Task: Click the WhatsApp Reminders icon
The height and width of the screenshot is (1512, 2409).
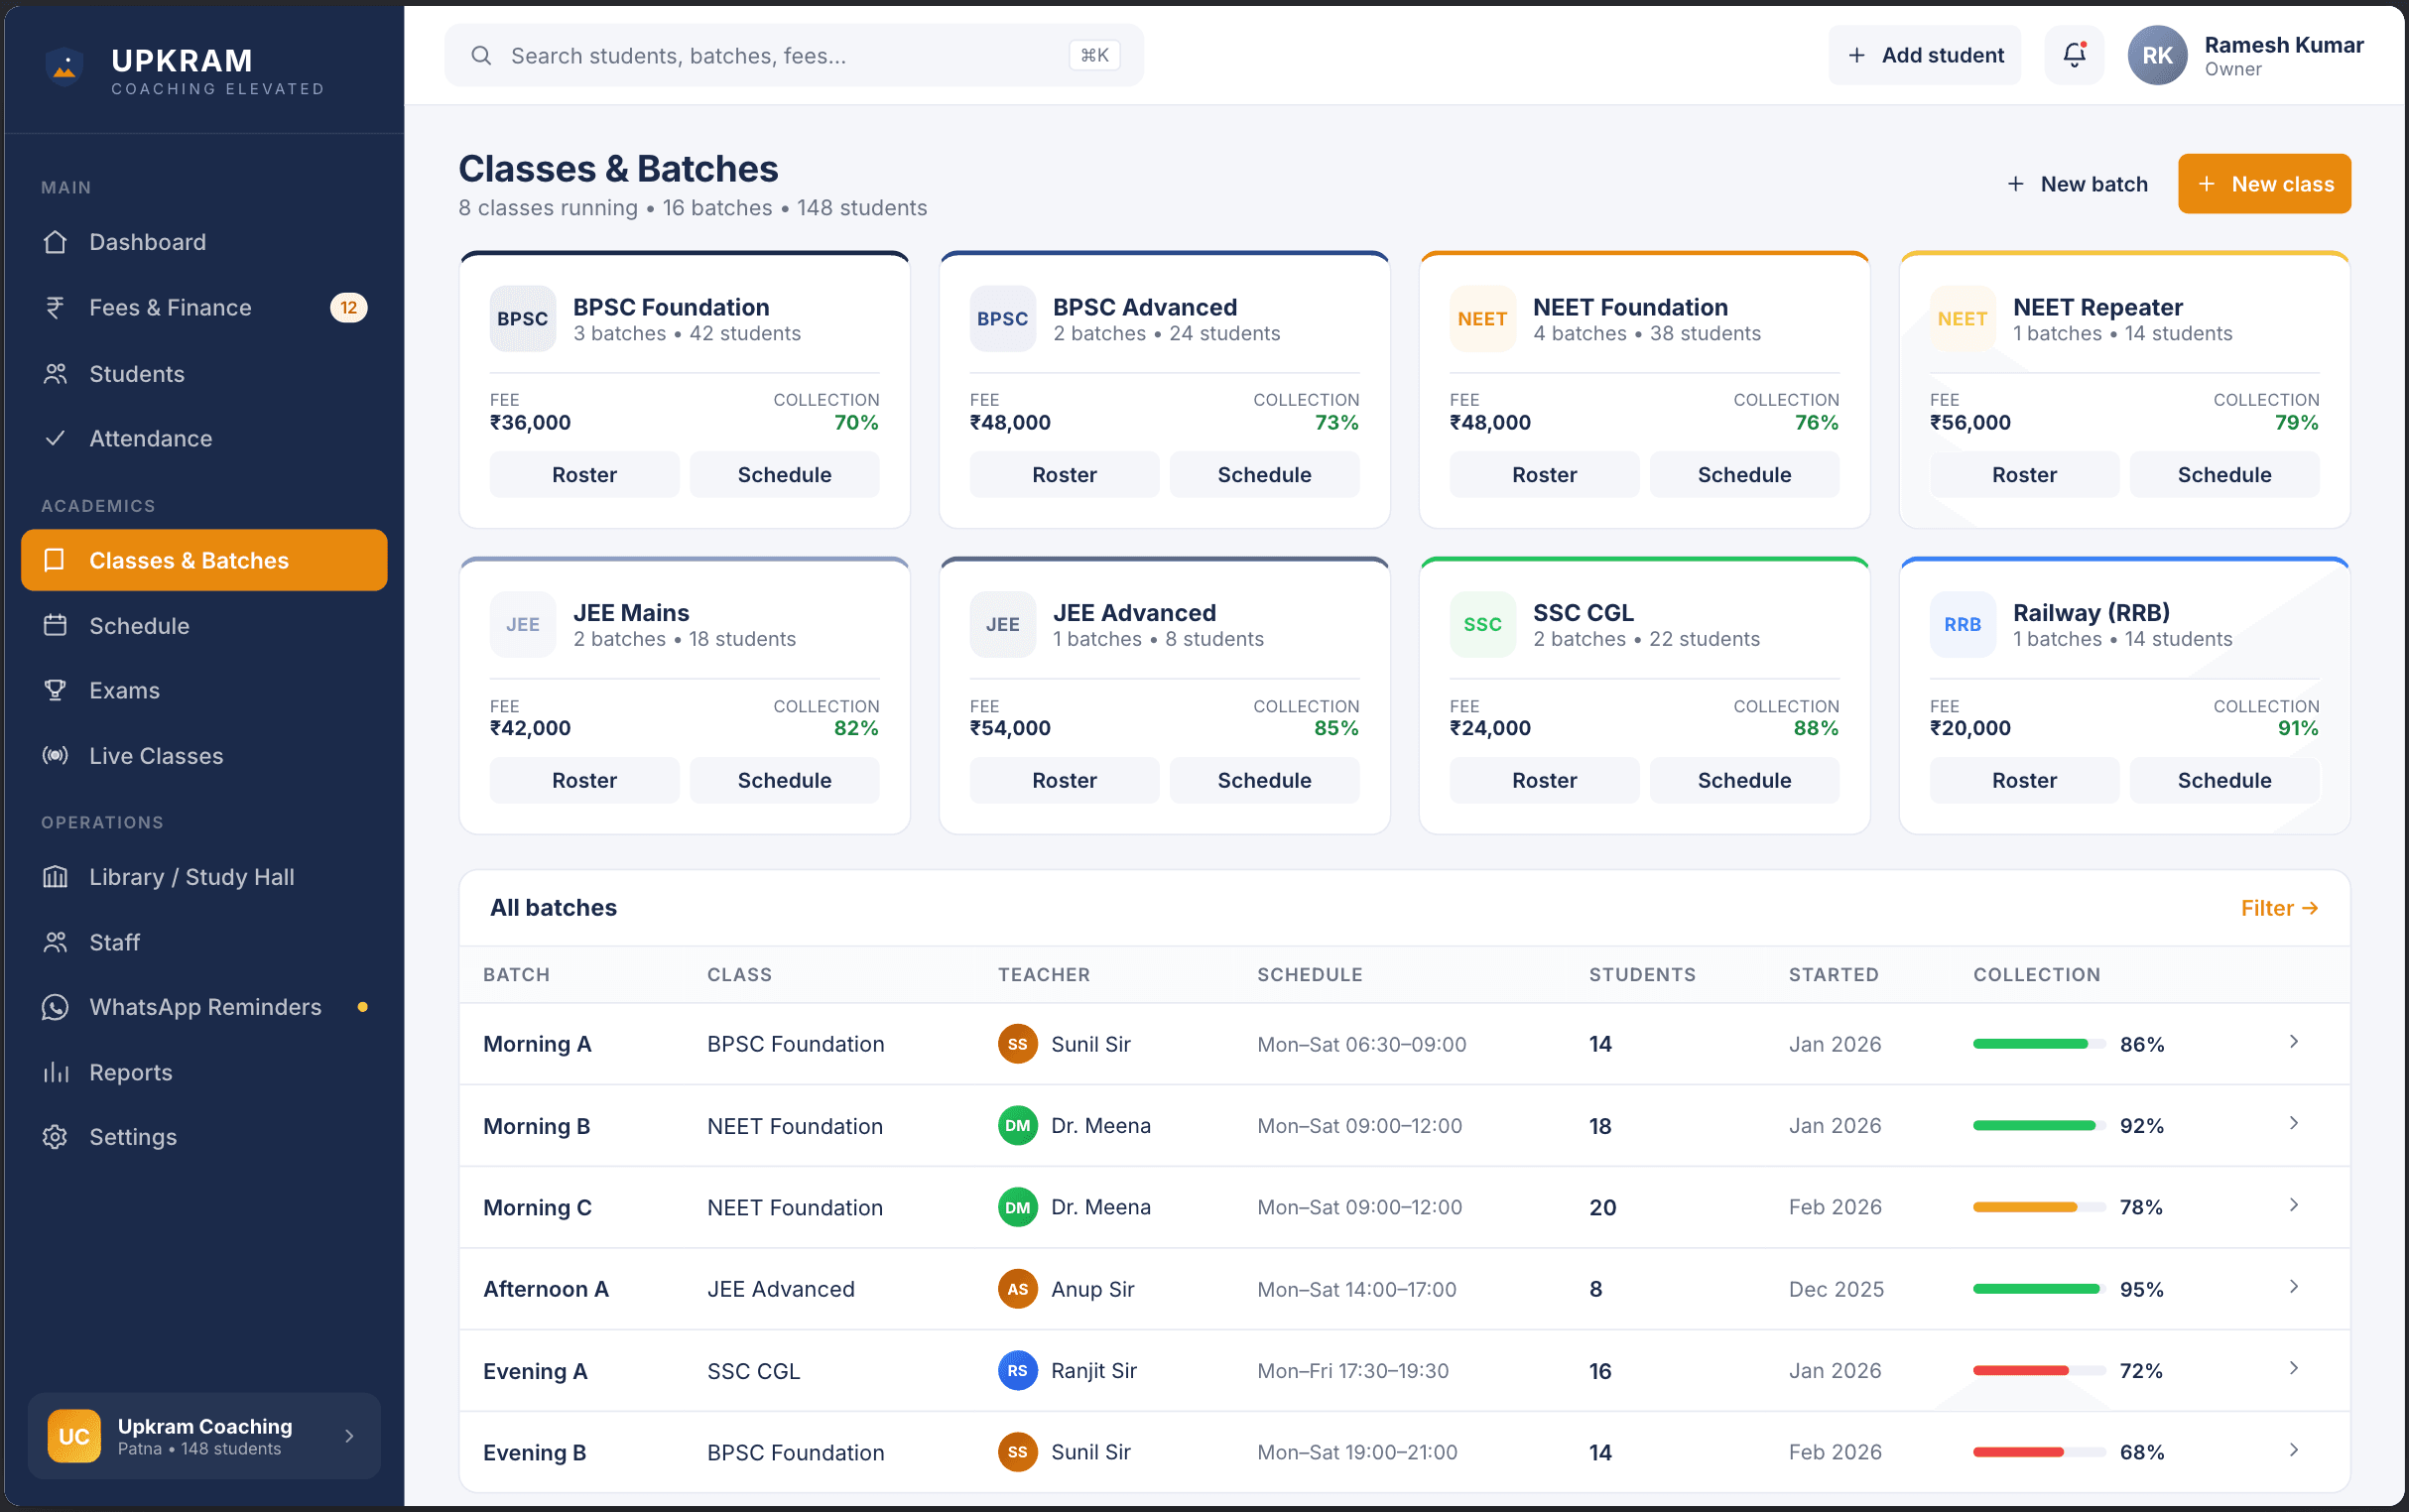Action: (x=56, y=1007)
